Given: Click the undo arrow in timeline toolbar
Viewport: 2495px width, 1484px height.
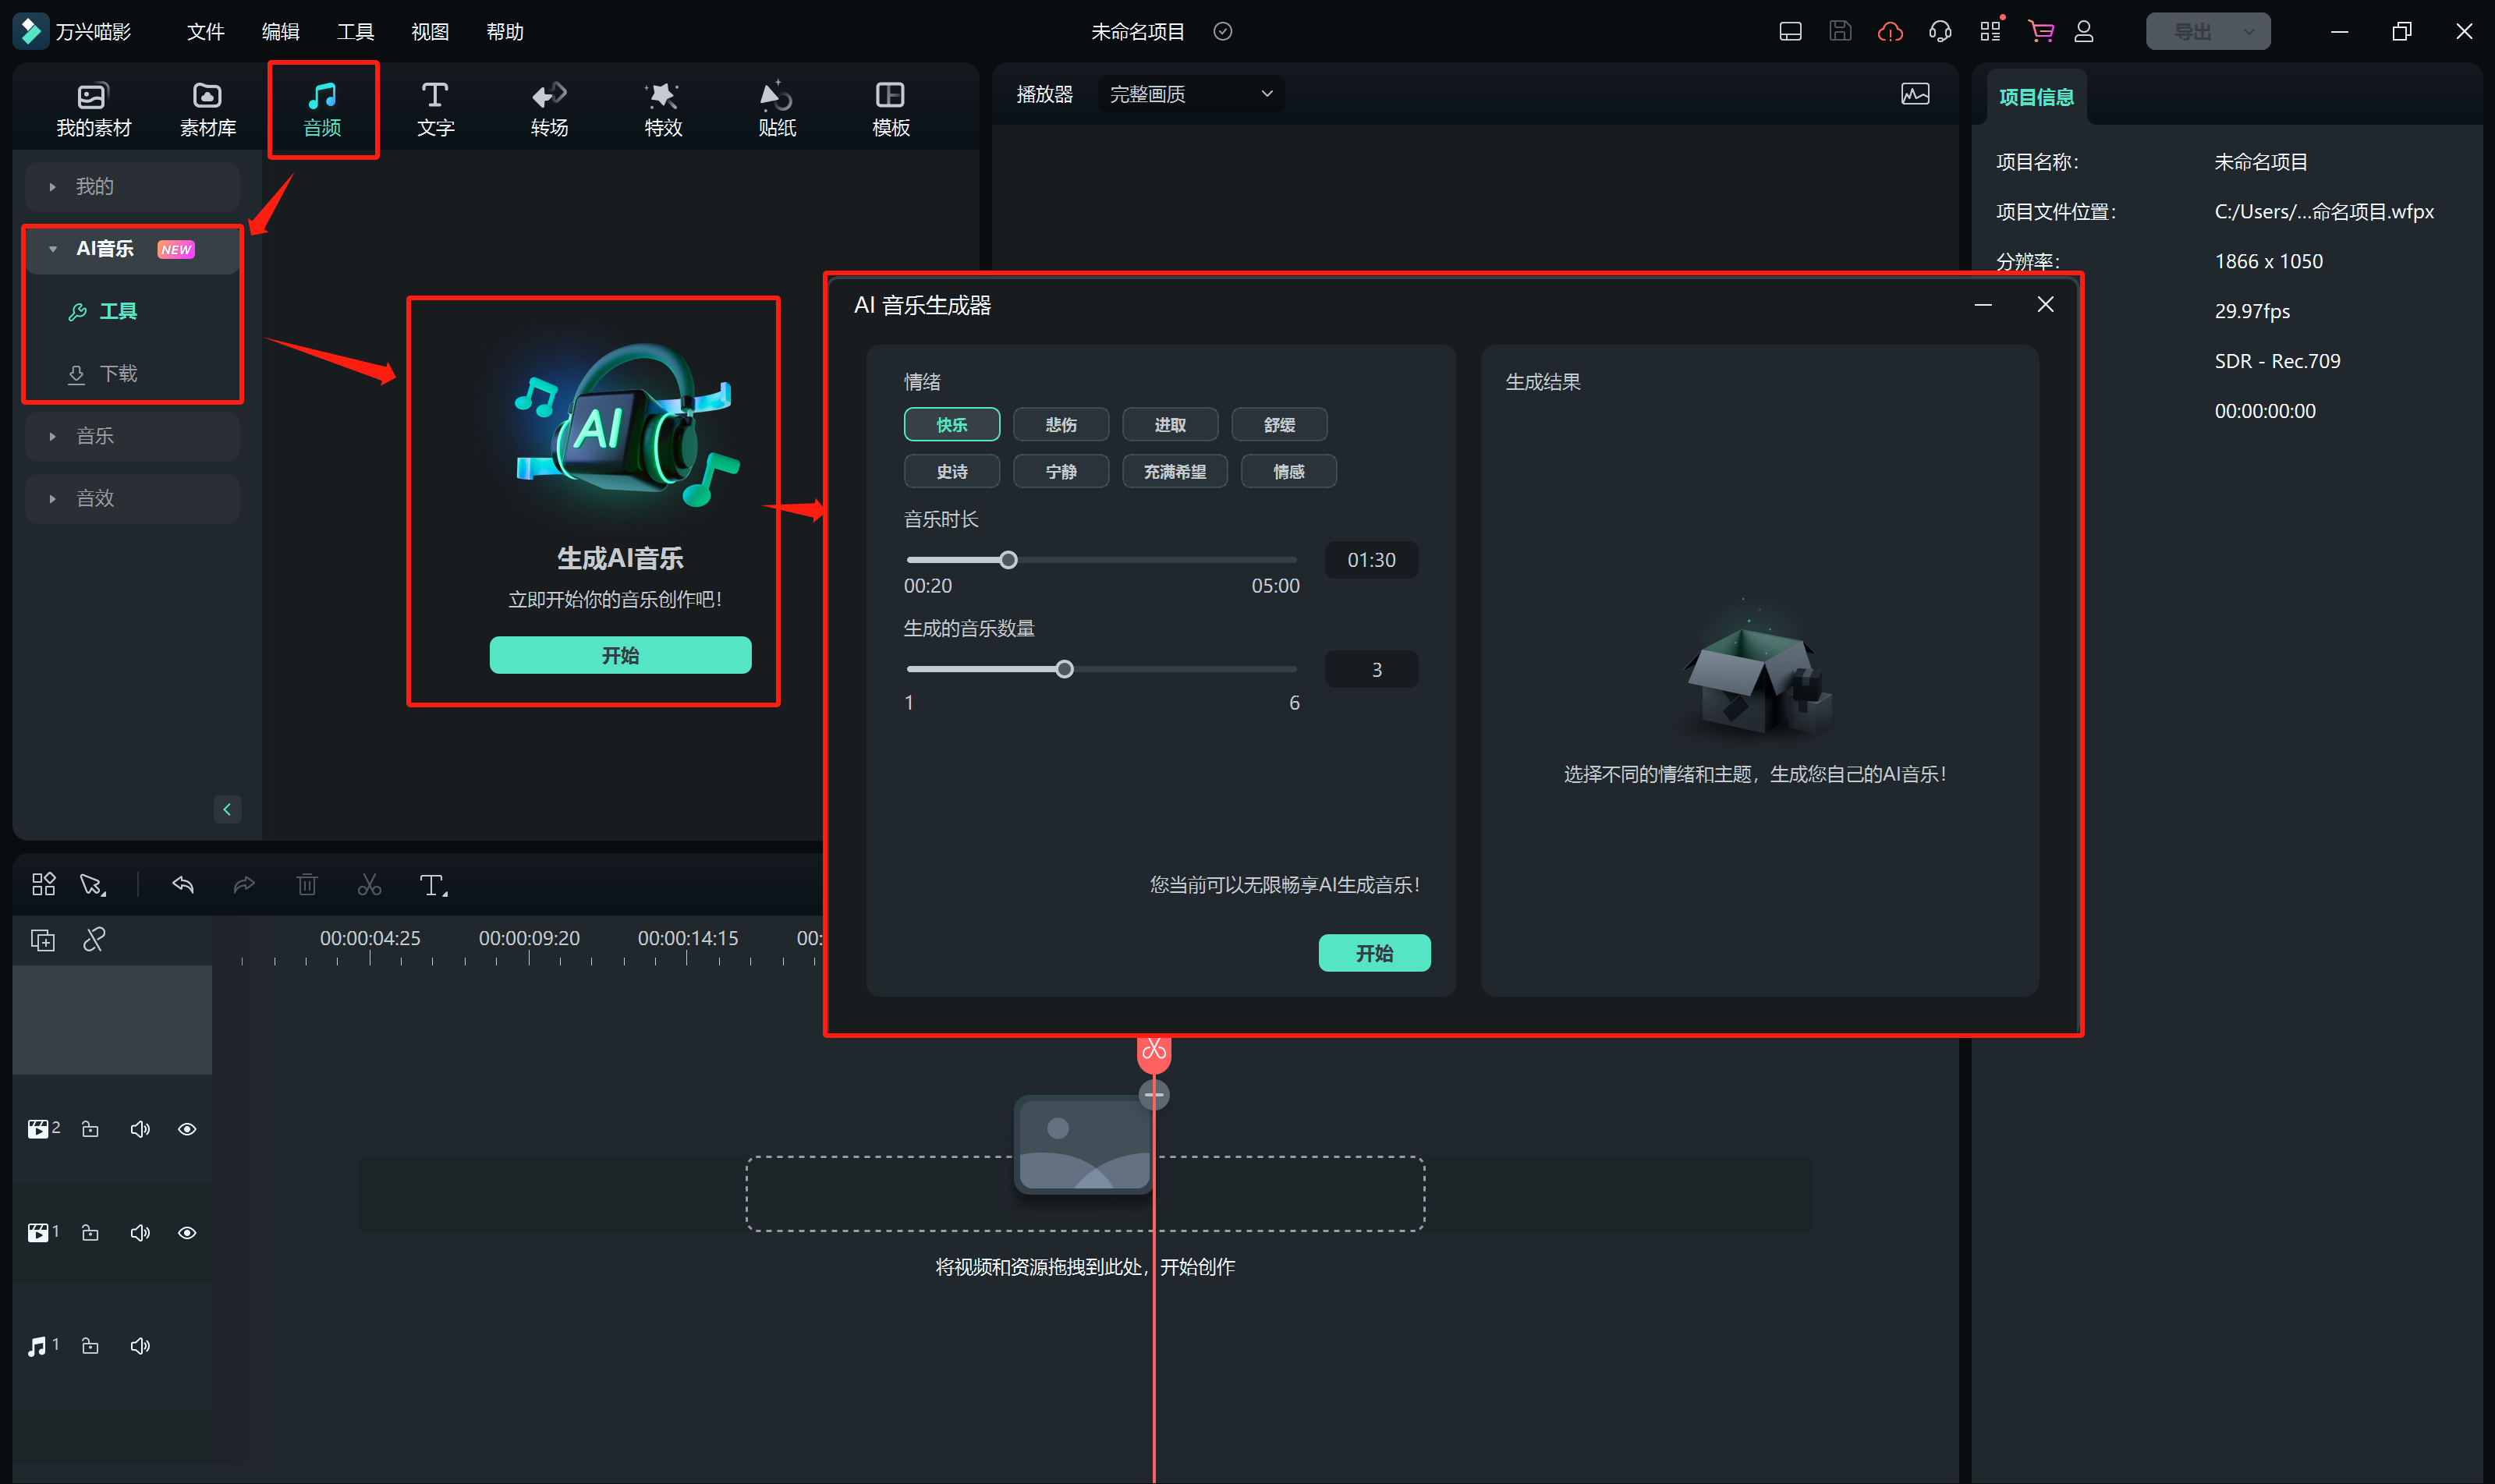Looking at the screenshot, I should [x=183, y=885].
